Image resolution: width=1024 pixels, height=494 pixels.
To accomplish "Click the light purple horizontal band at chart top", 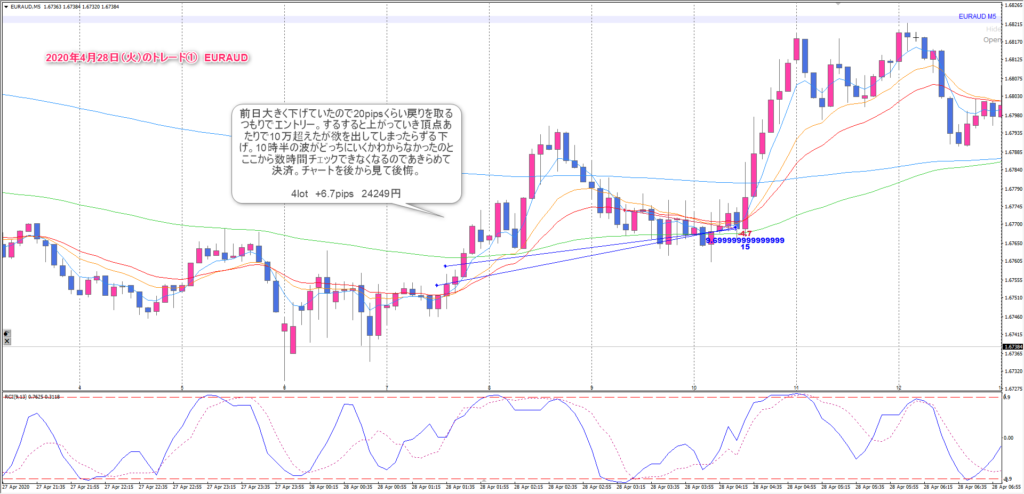I will click(500, 19).
